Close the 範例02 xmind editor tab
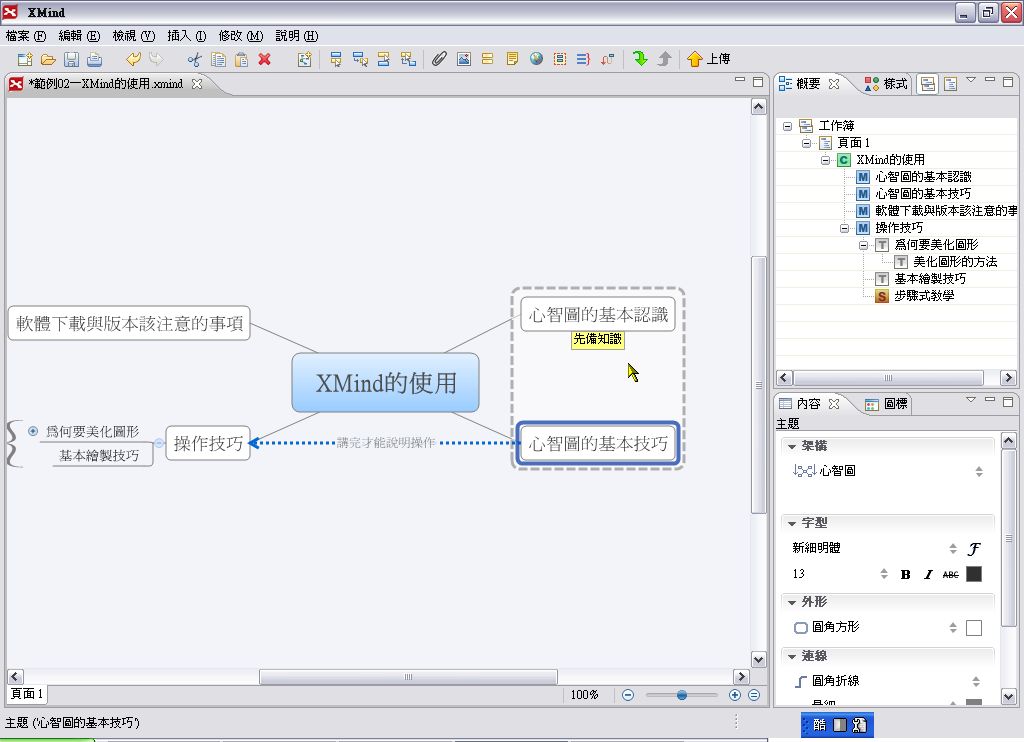 tap(197, 84)
